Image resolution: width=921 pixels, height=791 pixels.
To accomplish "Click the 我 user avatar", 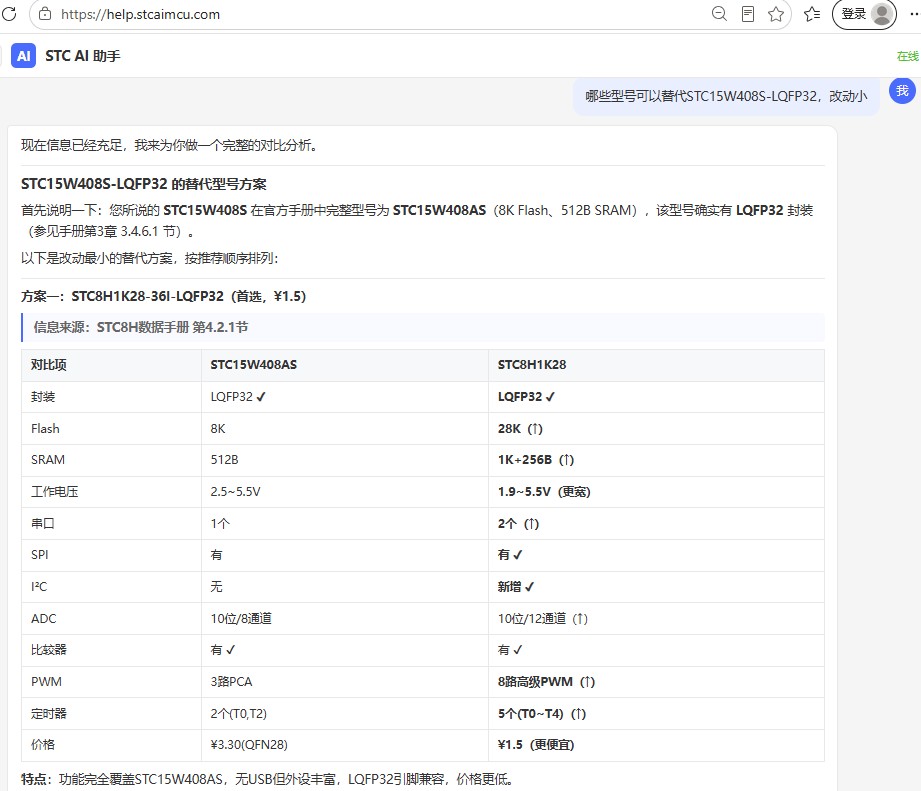I will pyautogui.click(x=902, y=91).
